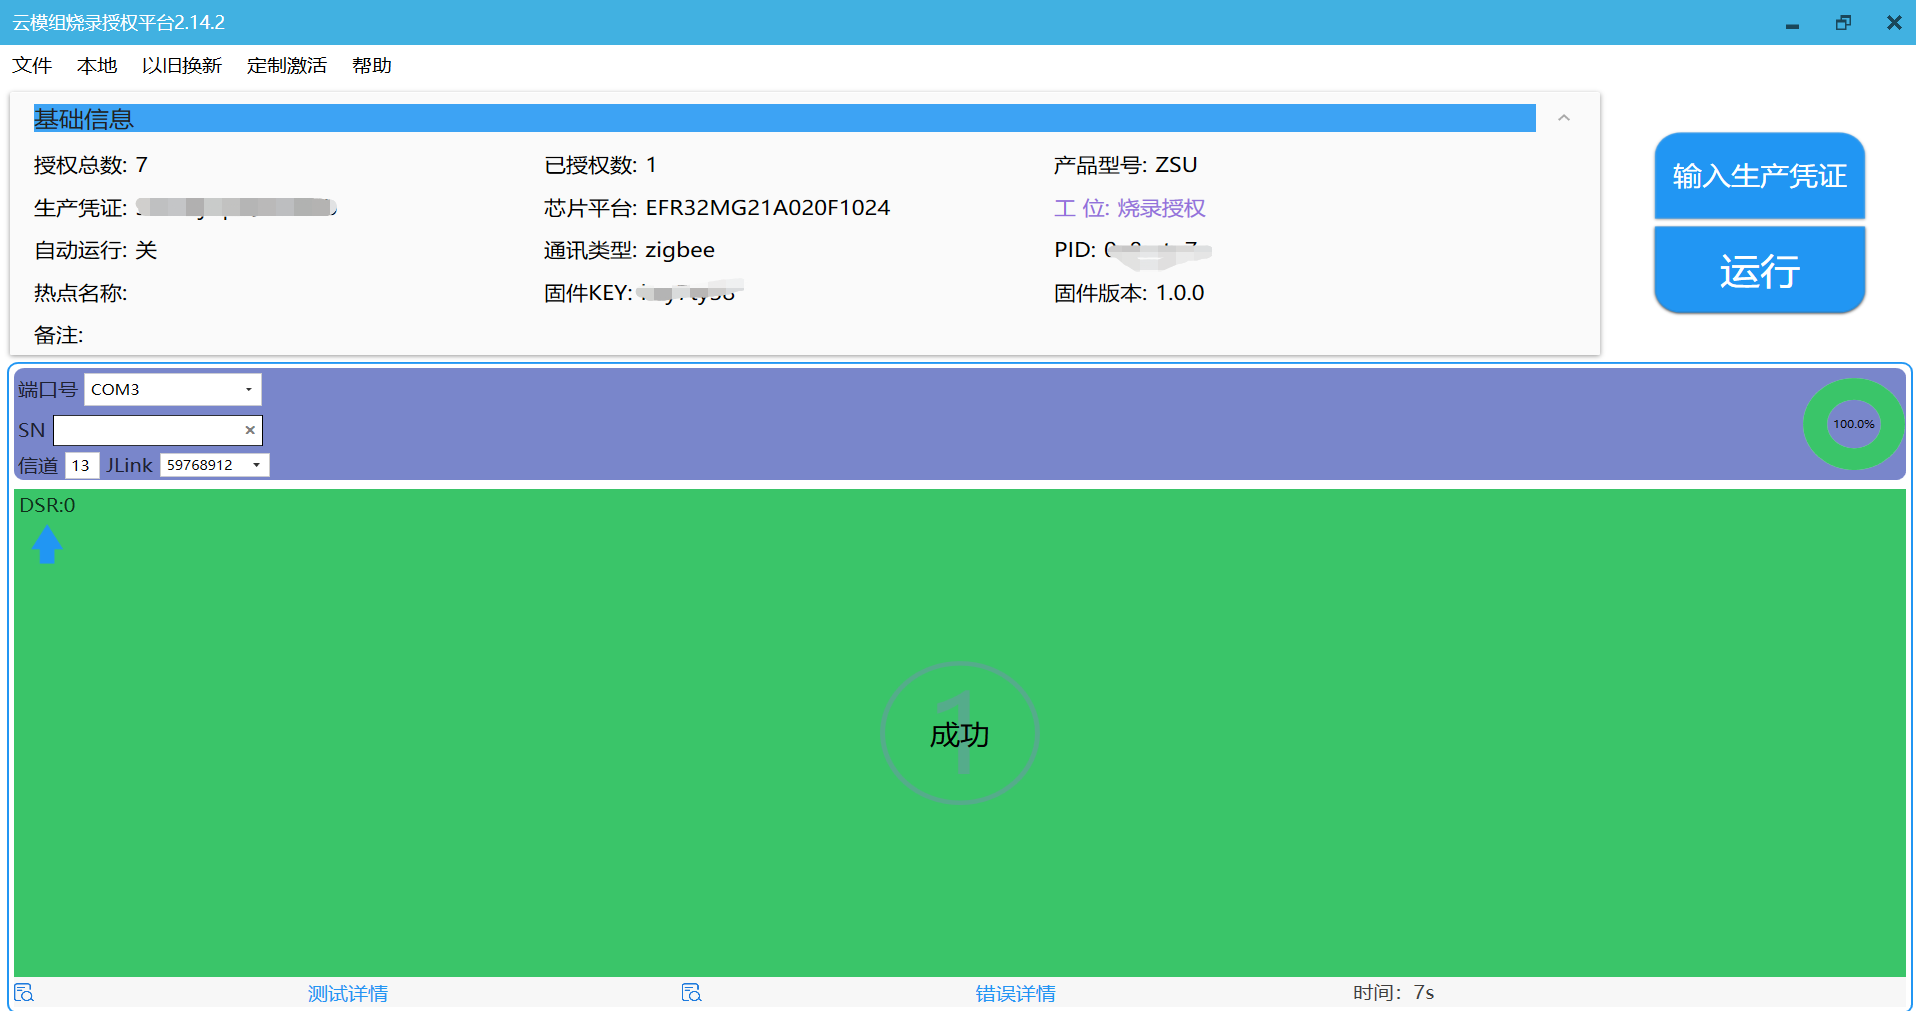Collapse the 基础信息 panel chevron
The height and width of the screenshot is (1011, 1916).
(x=1564, y=118)
